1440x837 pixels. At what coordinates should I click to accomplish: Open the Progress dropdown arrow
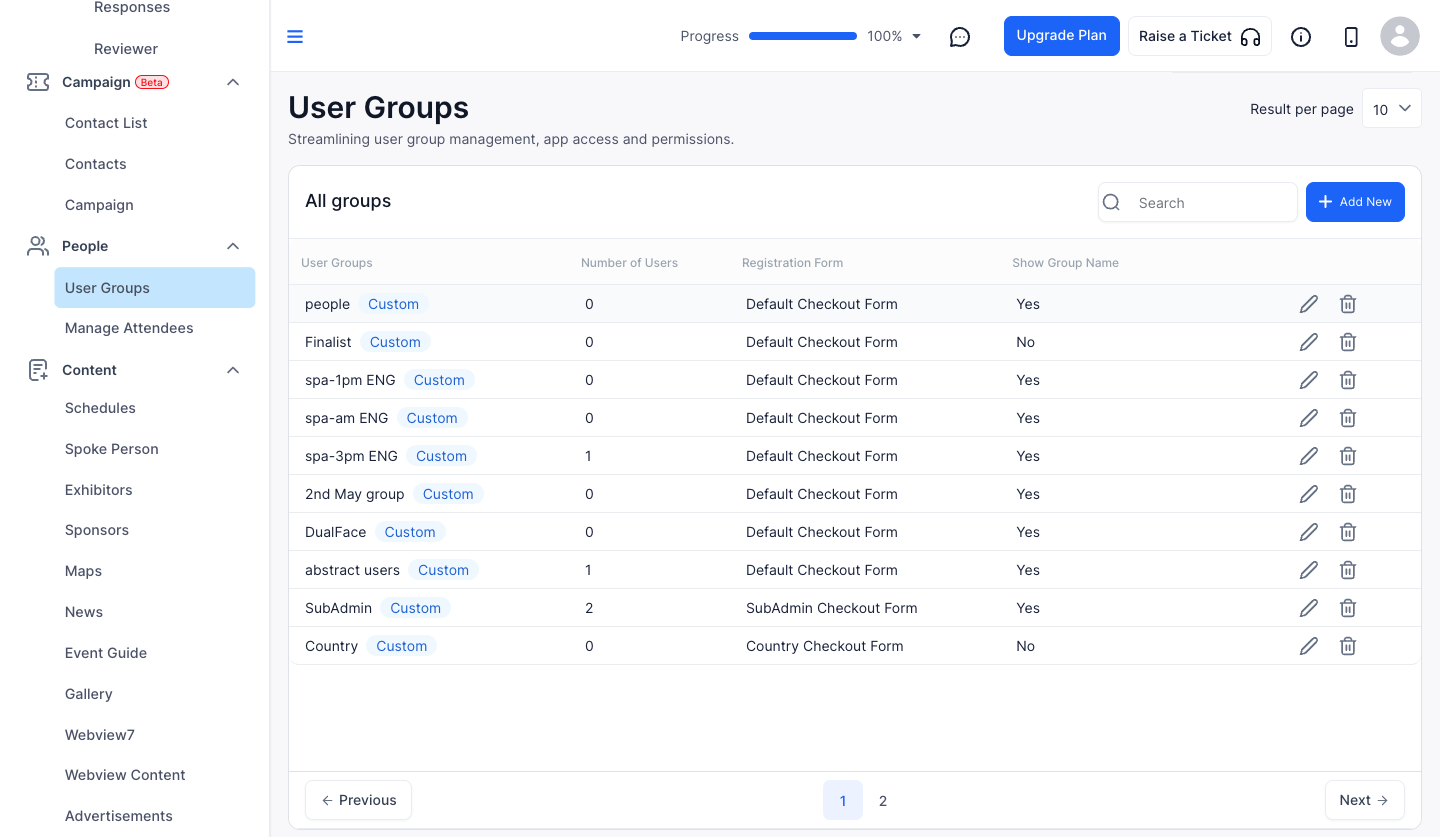click(x=917, y=36)
